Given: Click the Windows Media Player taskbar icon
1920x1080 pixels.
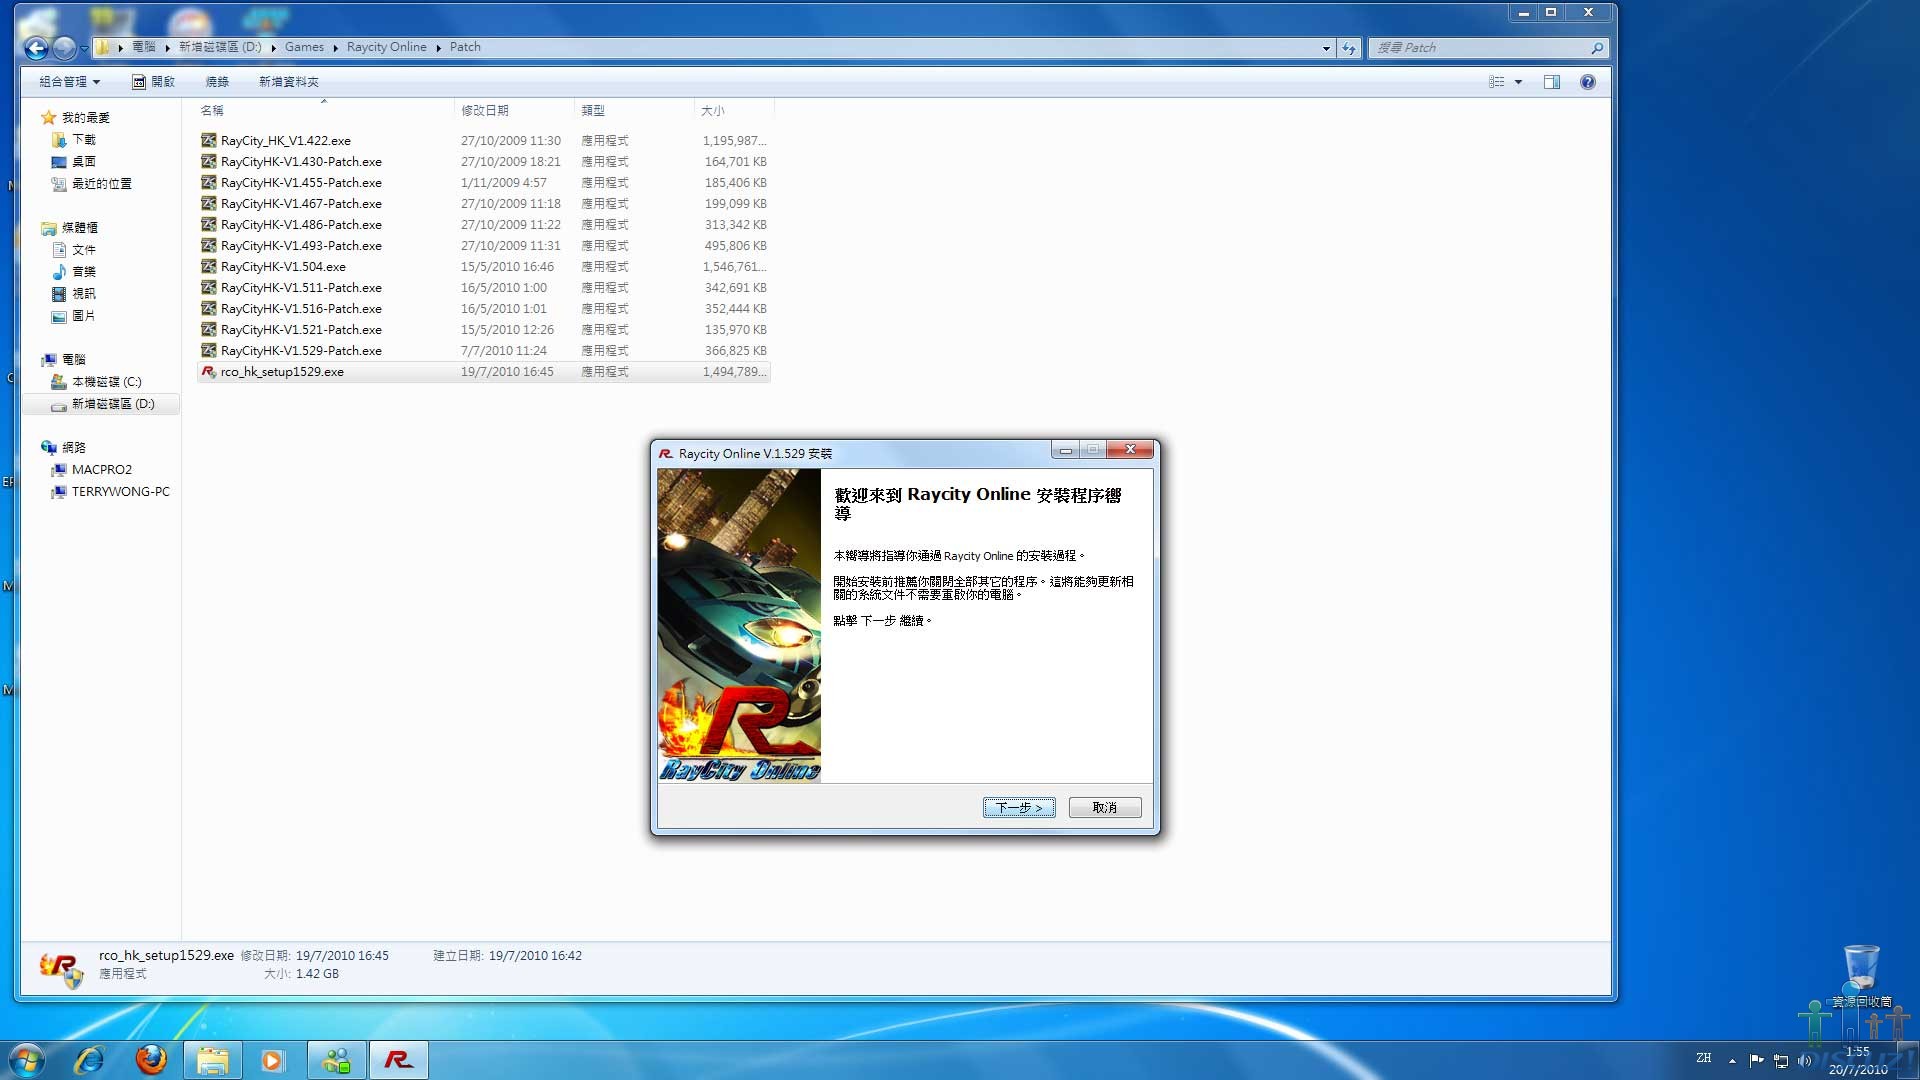Looking at the screenshot, I should (272, 1060).
